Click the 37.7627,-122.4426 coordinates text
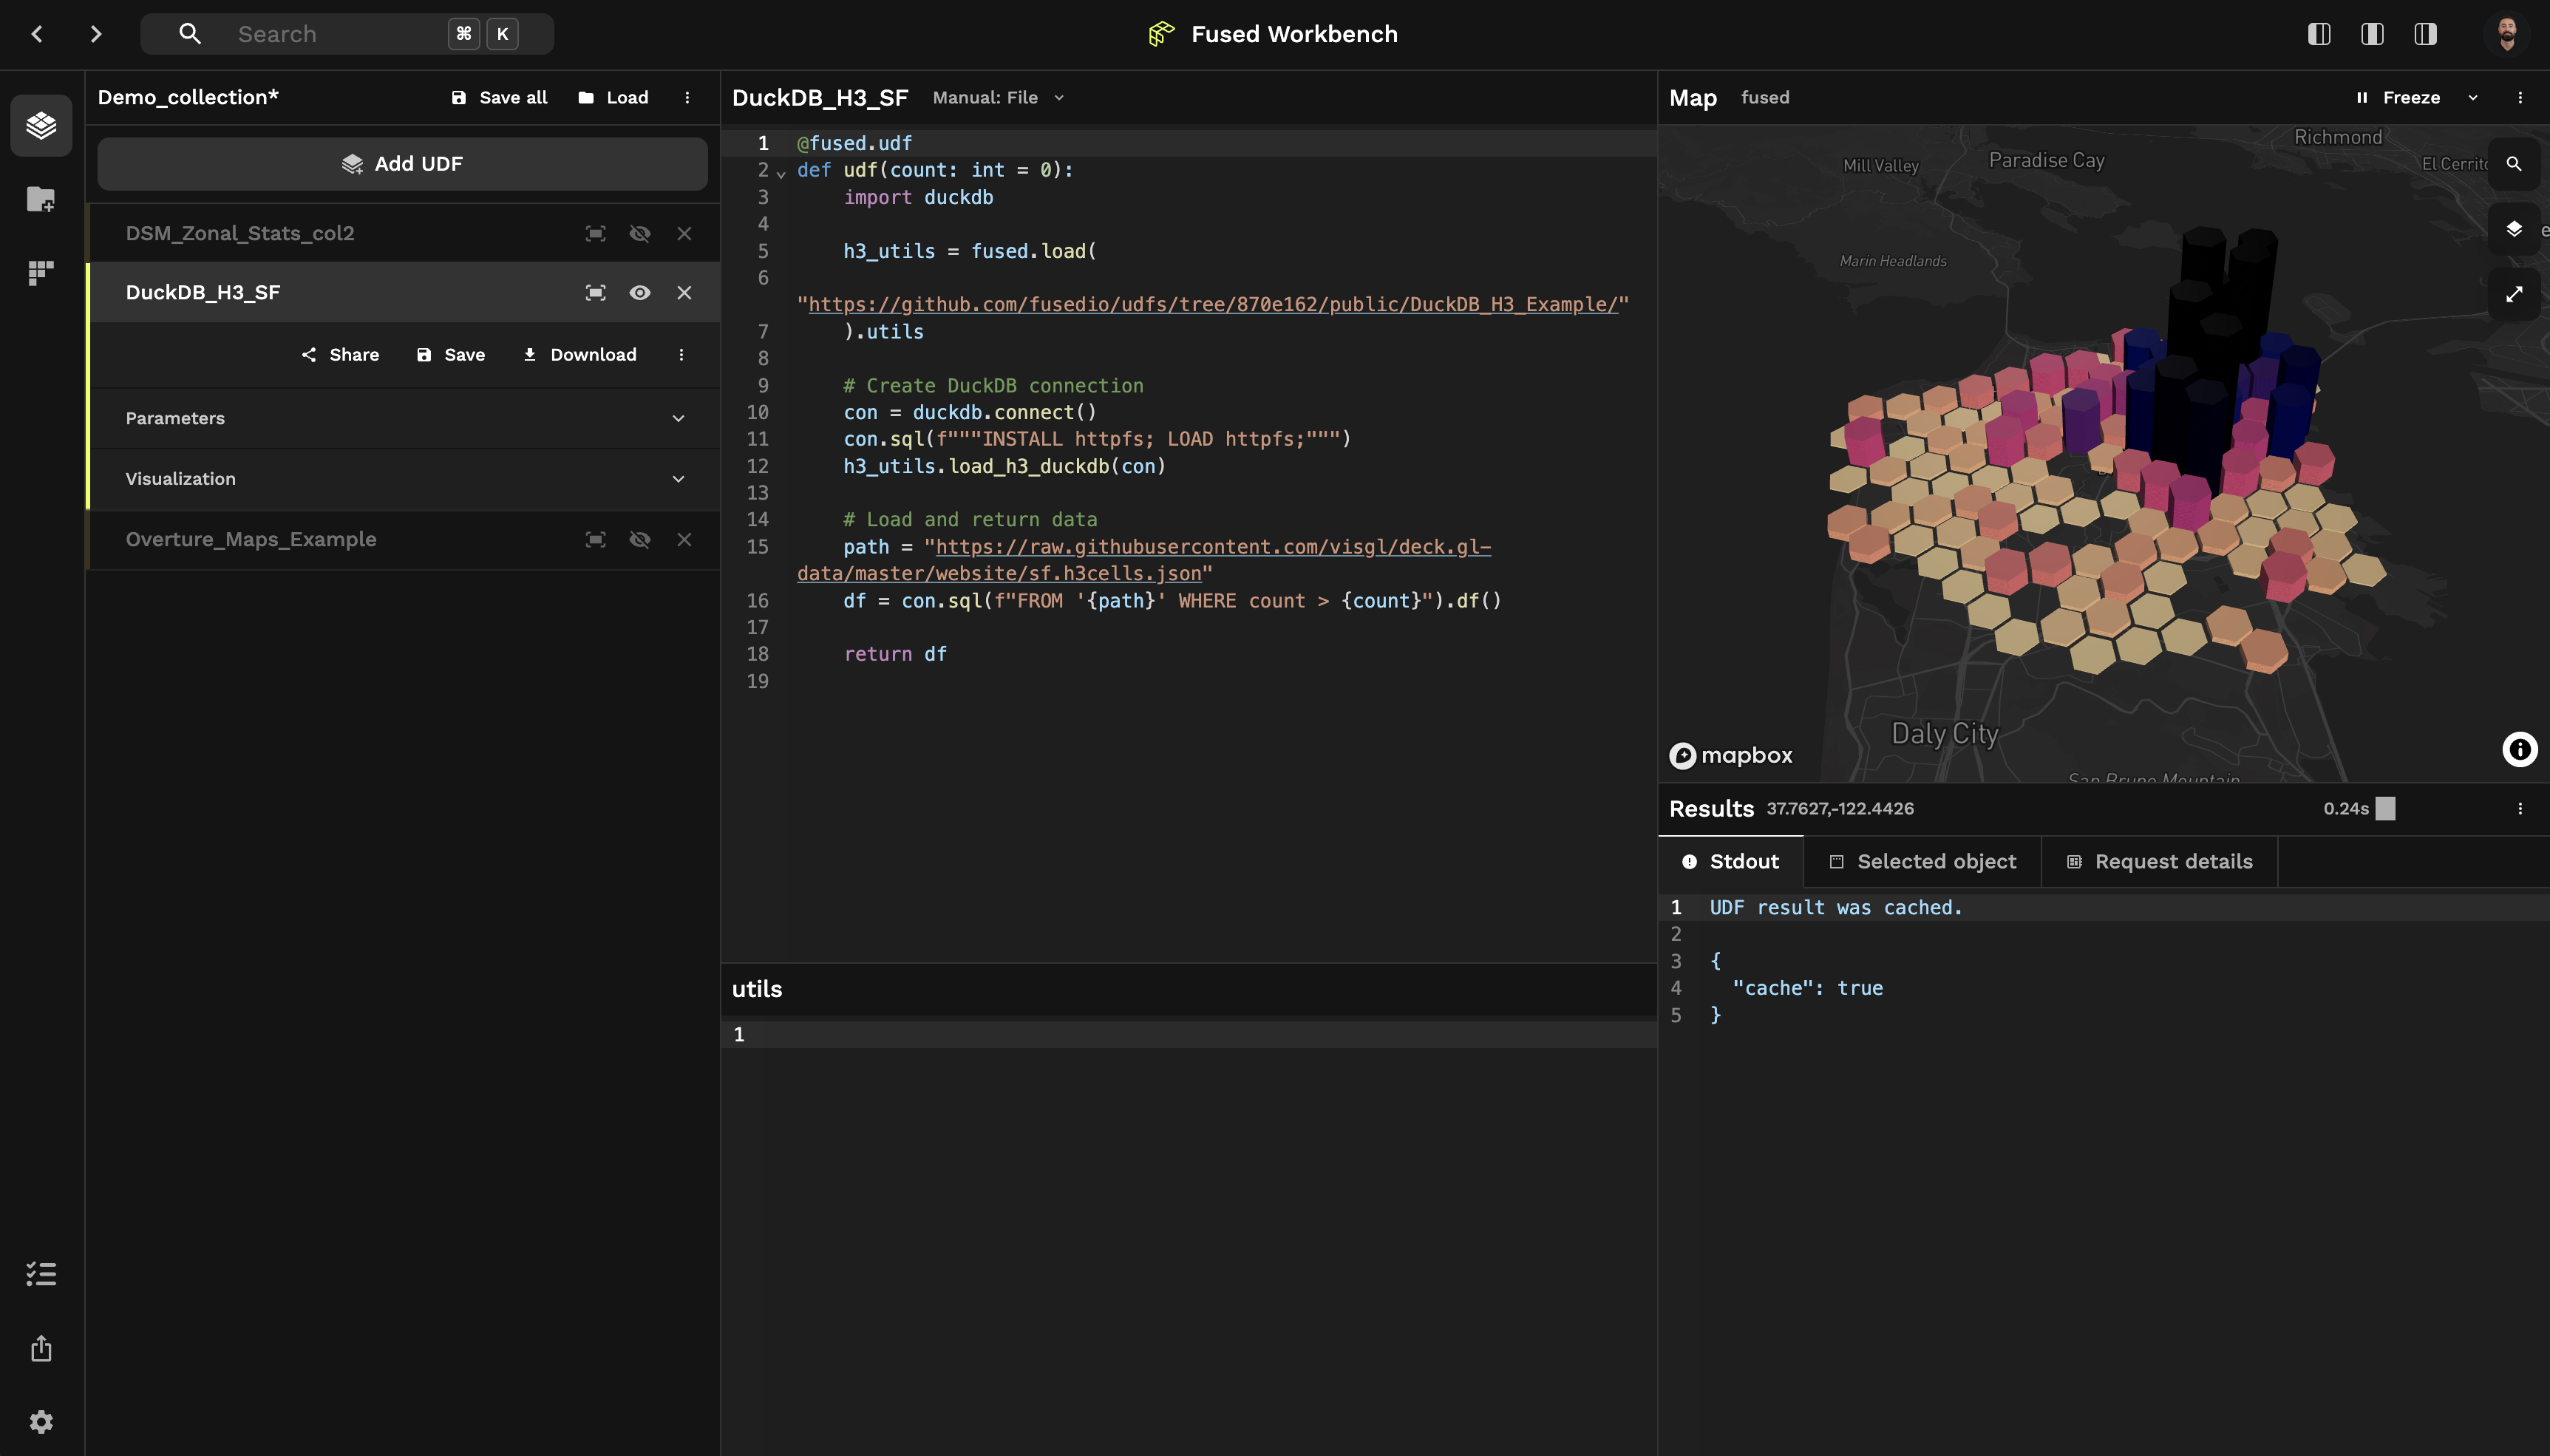This screenshot has height=1456, width=2550. pyautogui.click(x=1840, y=808)
